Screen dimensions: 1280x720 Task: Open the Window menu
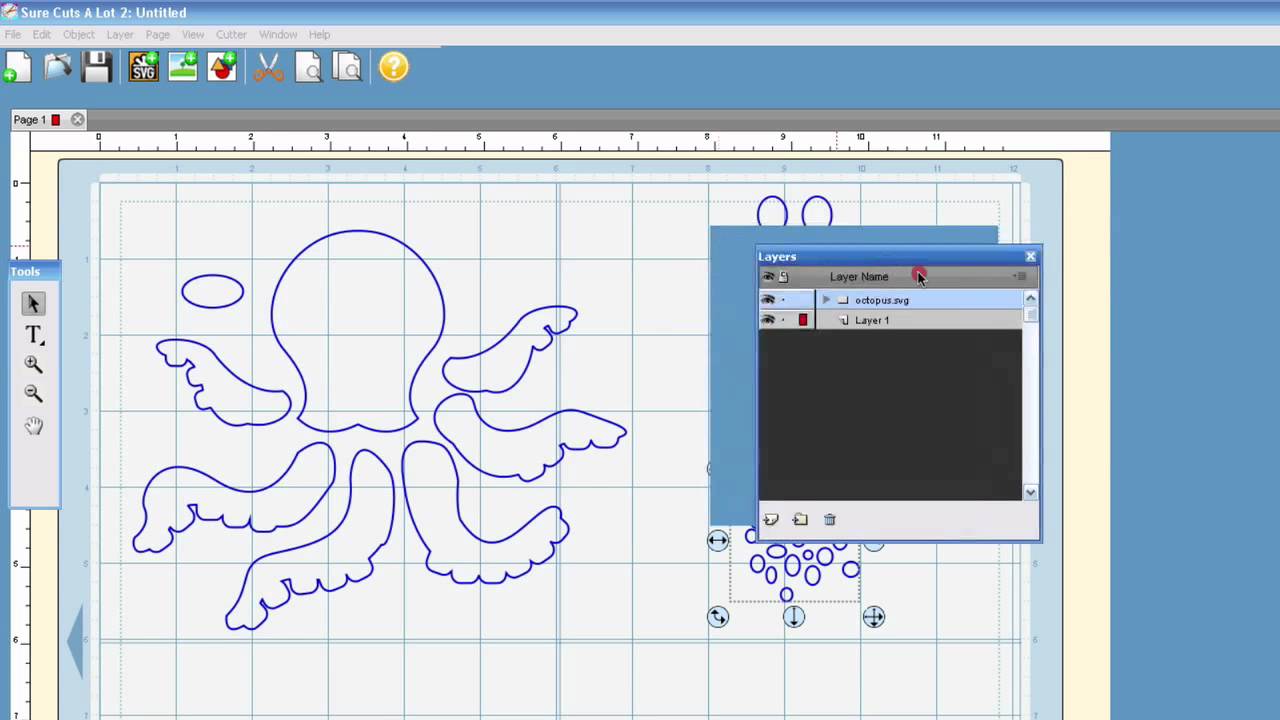pyautogui.click(x=278, y=35)
